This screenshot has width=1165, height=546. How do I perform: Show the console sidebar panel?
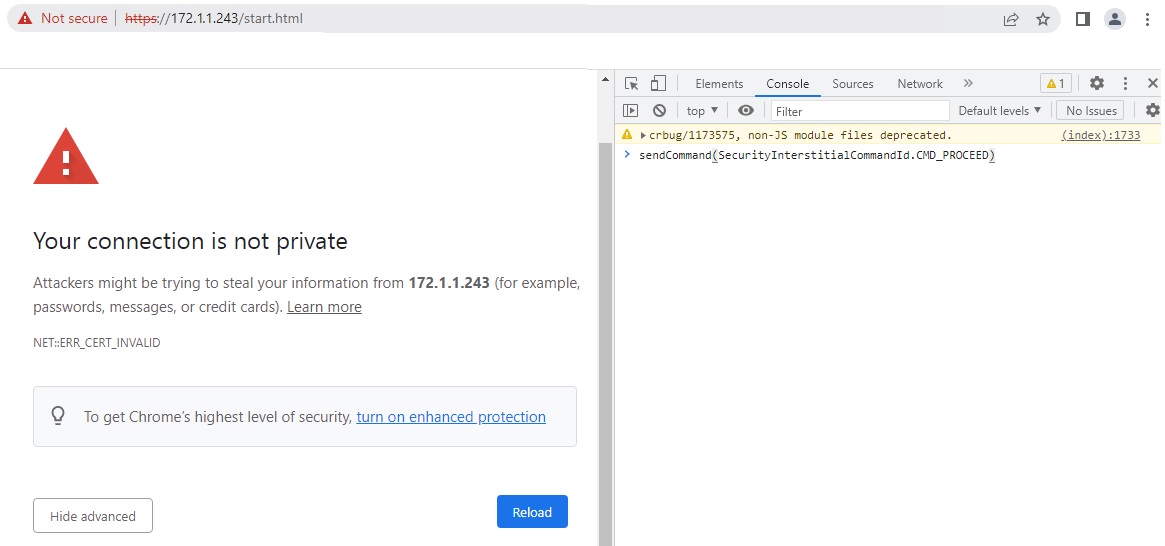pyautogui.click(x=631, y=111)
